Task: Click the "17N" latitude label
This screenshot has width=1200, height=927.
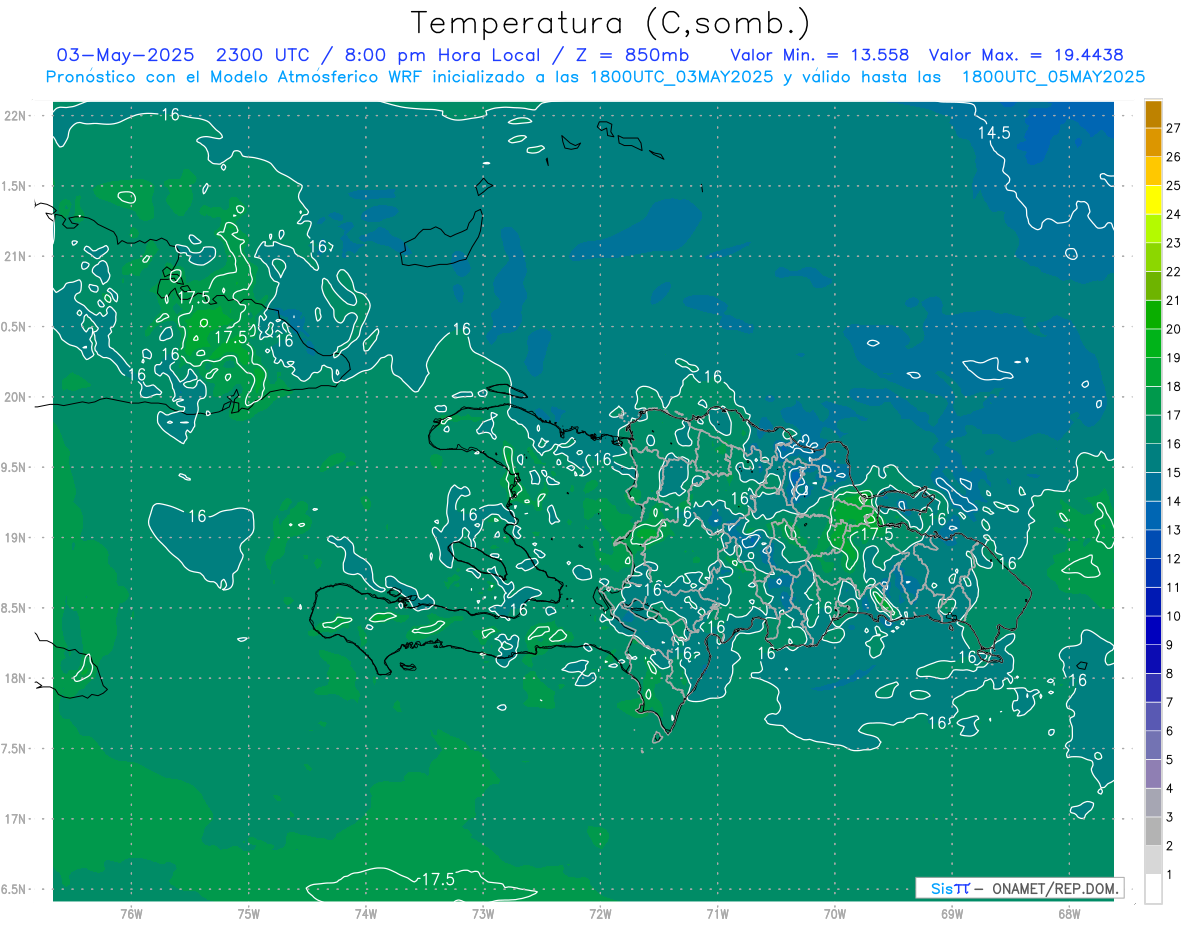Action: click(15, 819)
